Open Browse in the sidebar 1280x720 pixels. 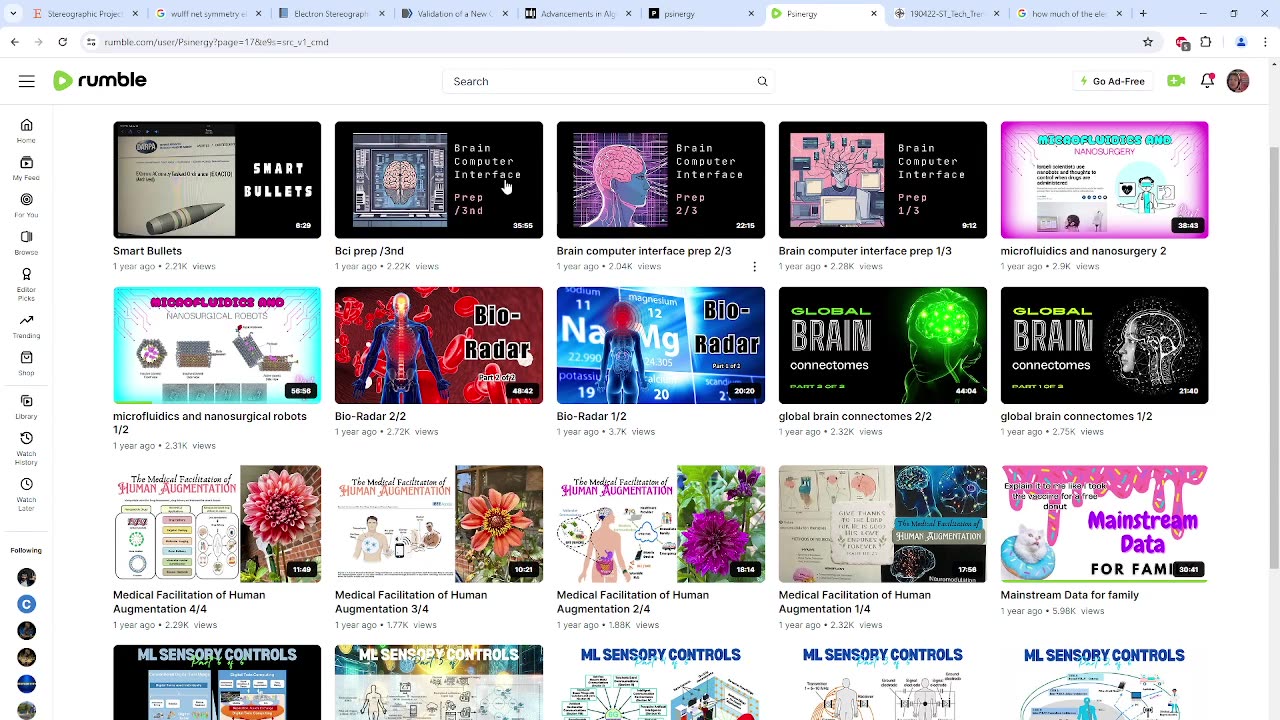click(26, 242)
